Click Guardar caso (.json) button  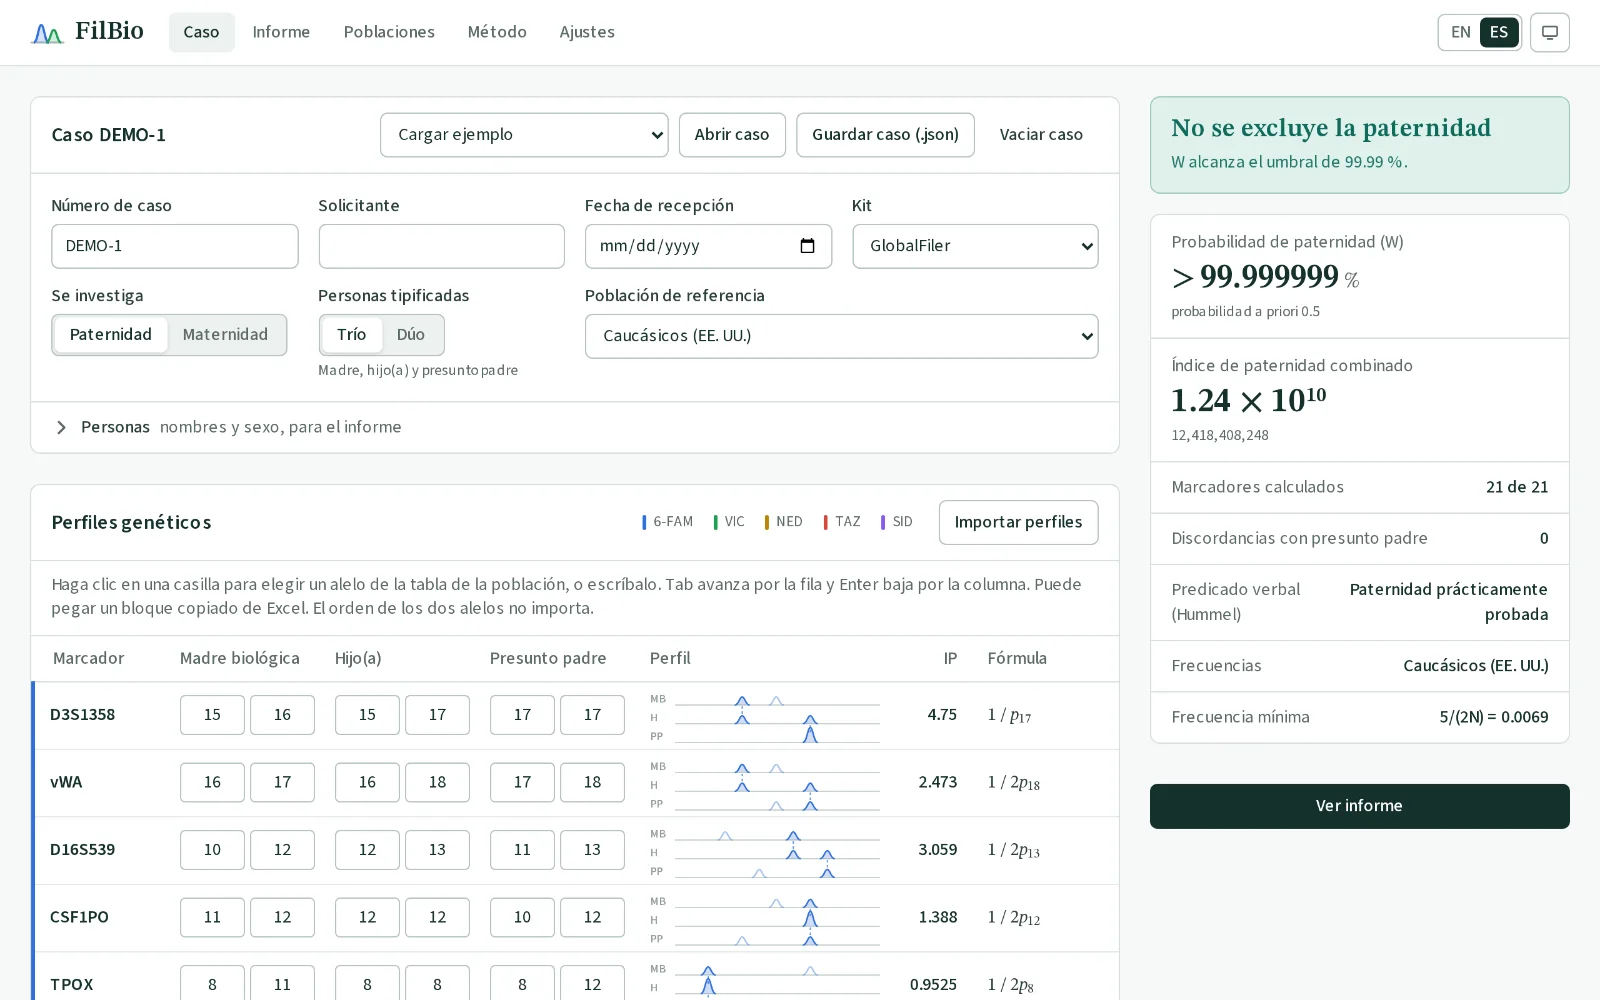pyautogui.click(x=885, y=135)
